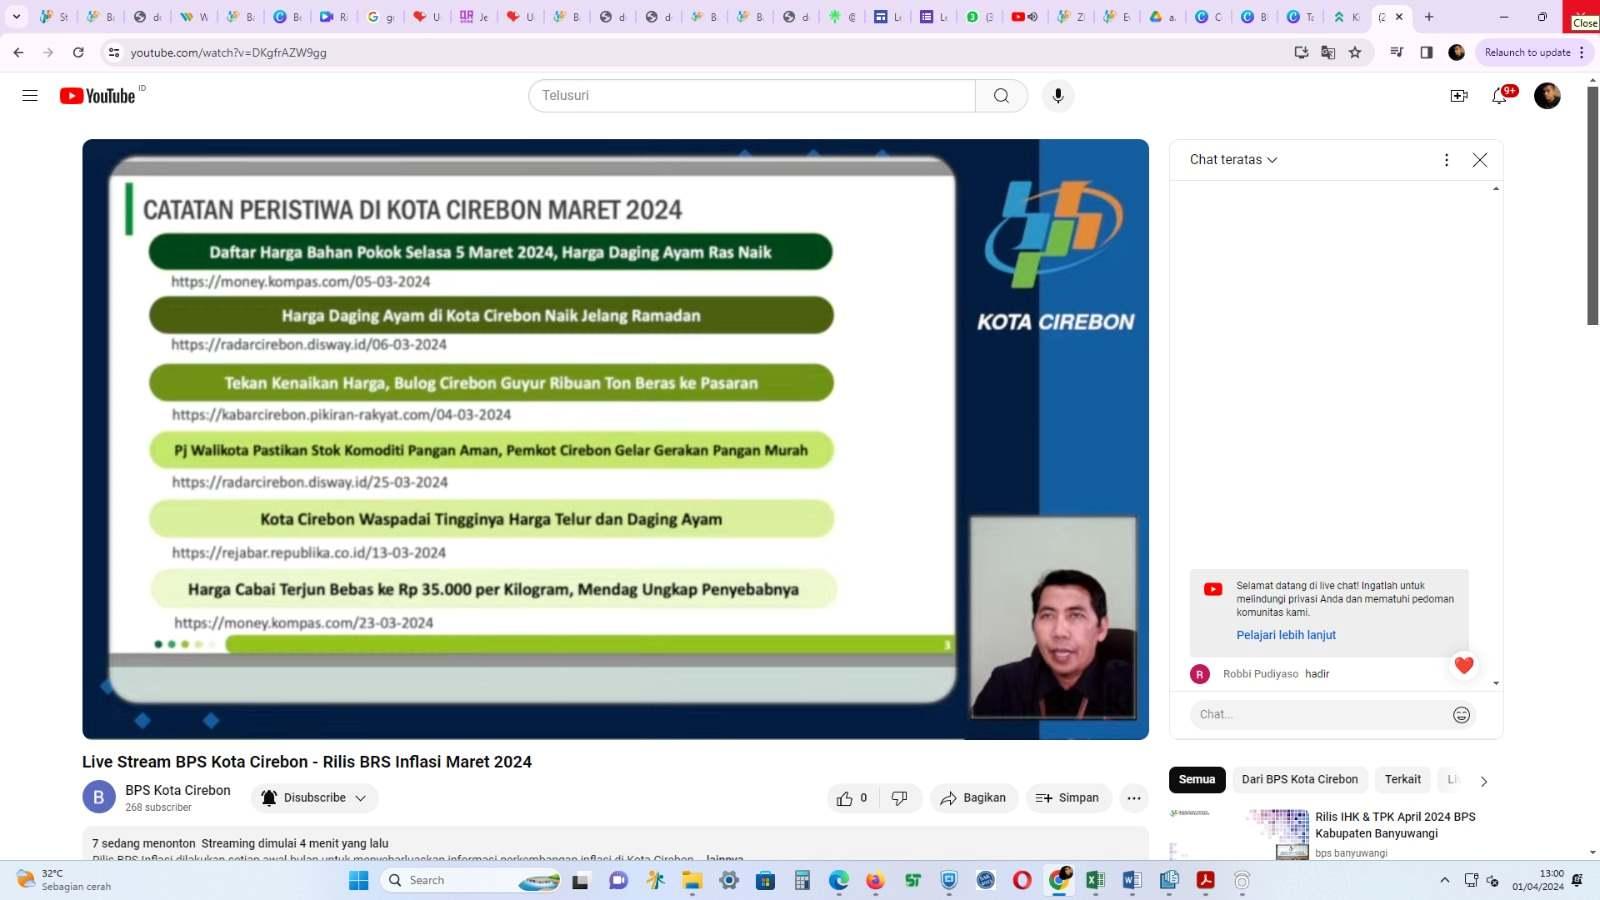1600x900 pixels.
Task: Open Chrome profile avatar in toolbar
Action: click(x=1457, y=52)
